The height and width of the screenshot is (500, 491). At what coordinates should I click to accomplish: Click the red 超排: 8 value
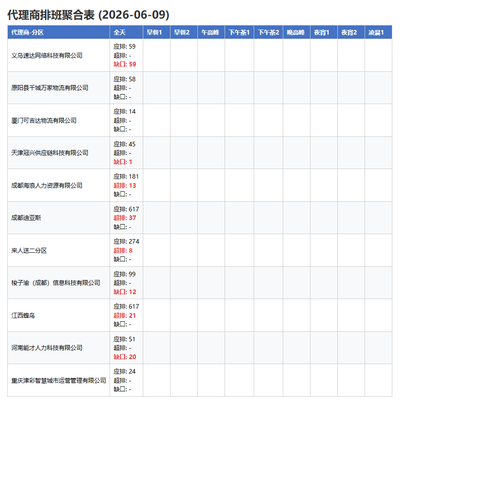(x=123, y=250)
